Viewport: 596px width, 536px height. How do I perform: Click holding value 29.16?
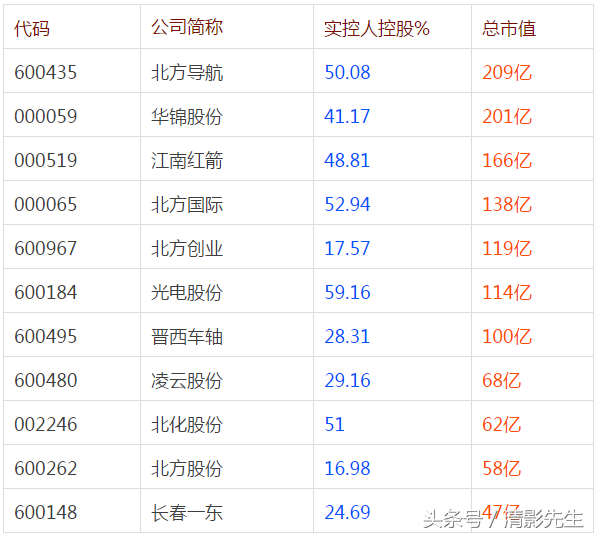347,380
